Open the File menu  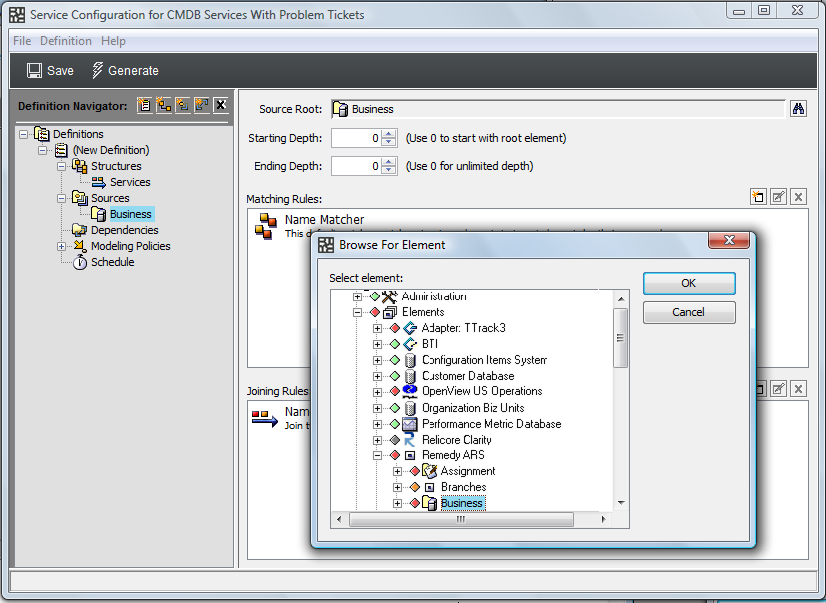click(x=22, y=41)
